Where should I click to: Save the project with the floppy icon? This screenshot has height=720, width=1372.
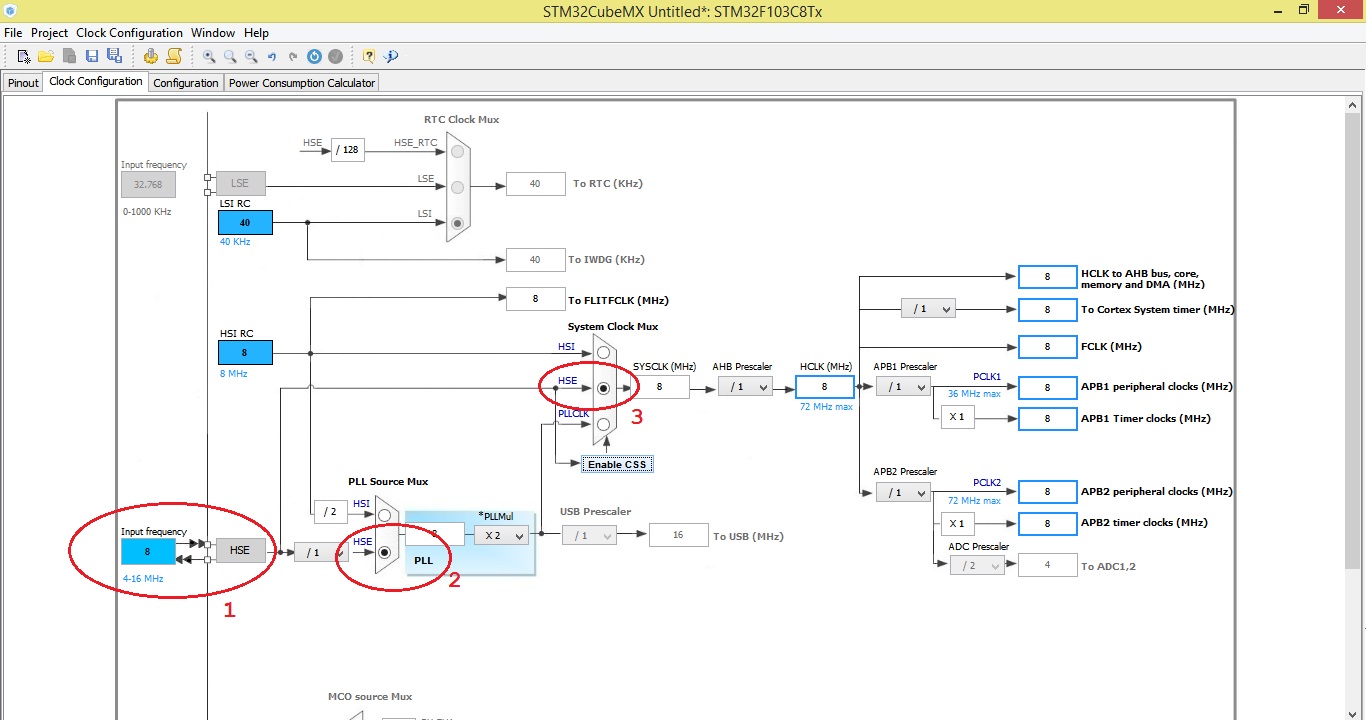click(x=92, y=56)
